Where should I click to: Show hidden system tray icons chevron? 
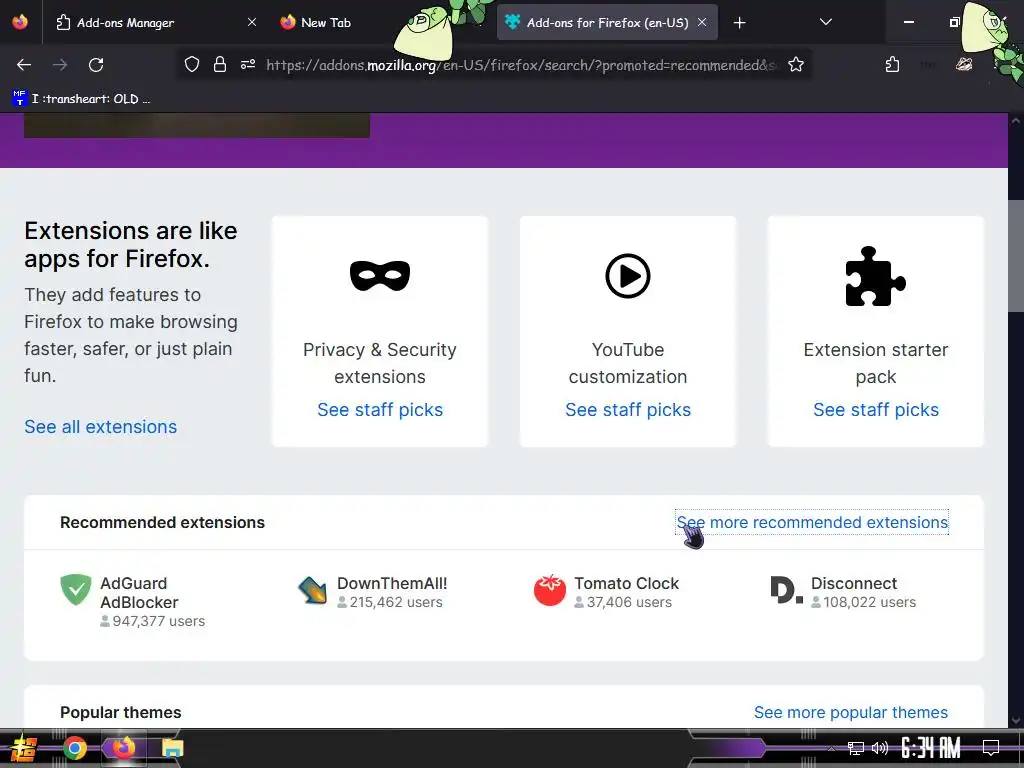click(x=831, y=748)
